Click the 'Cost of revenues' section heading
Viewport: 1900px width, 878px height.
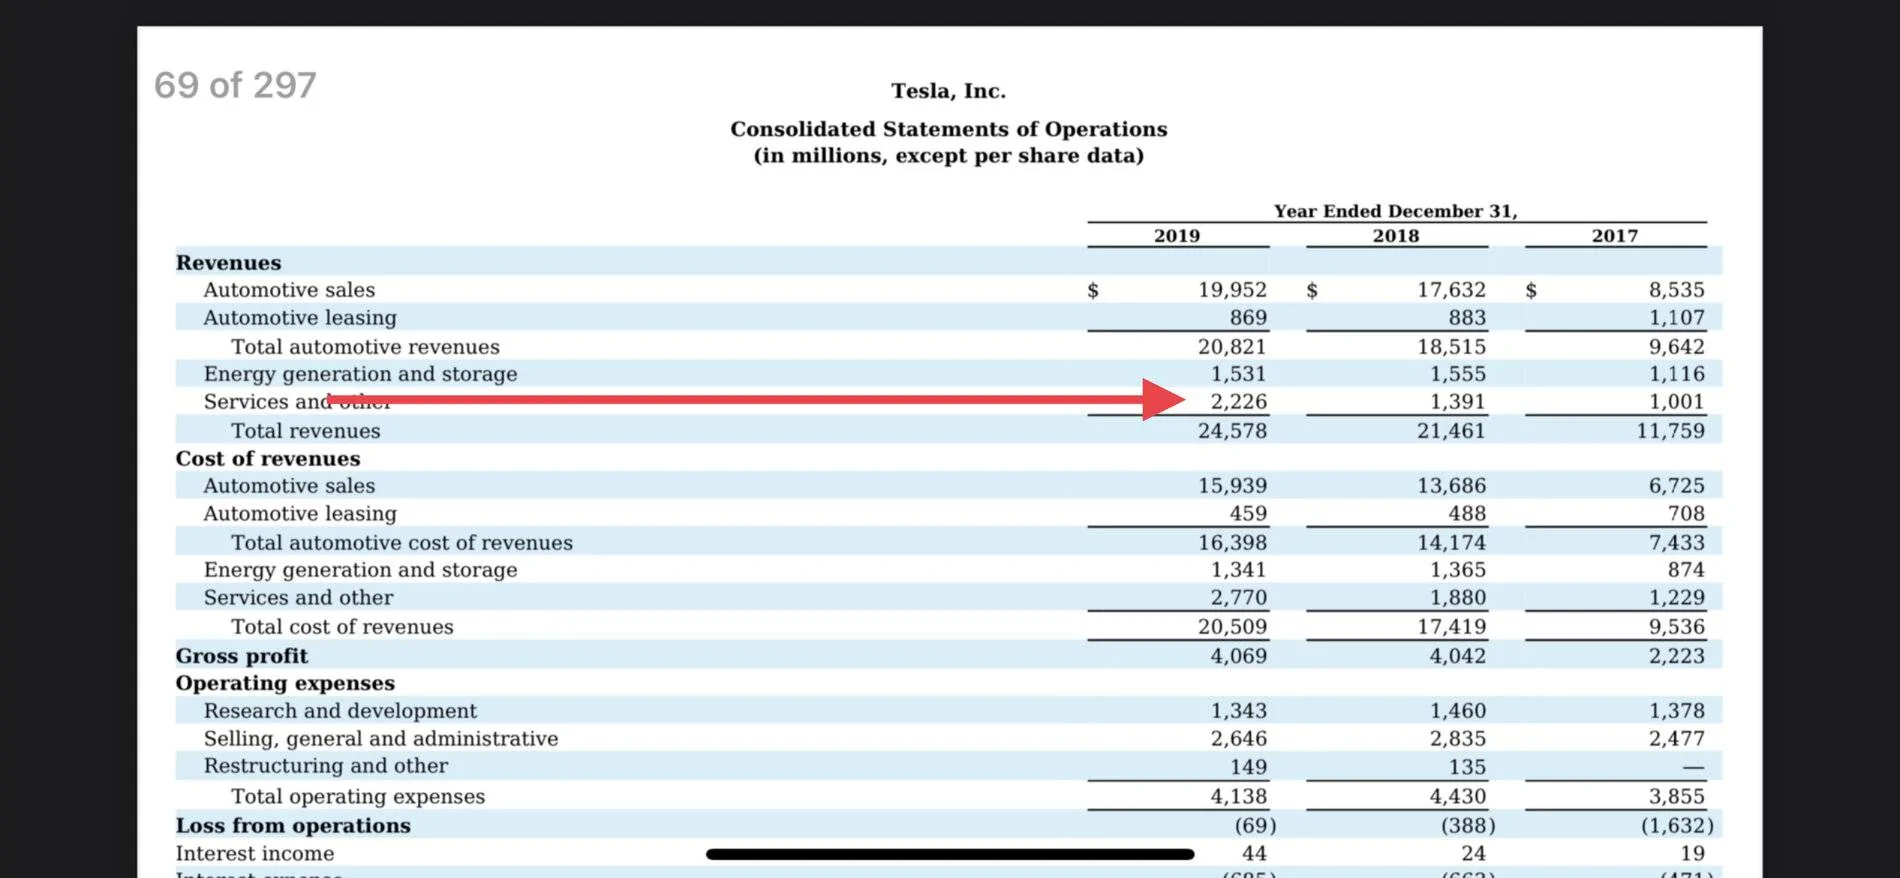[268, 458]
